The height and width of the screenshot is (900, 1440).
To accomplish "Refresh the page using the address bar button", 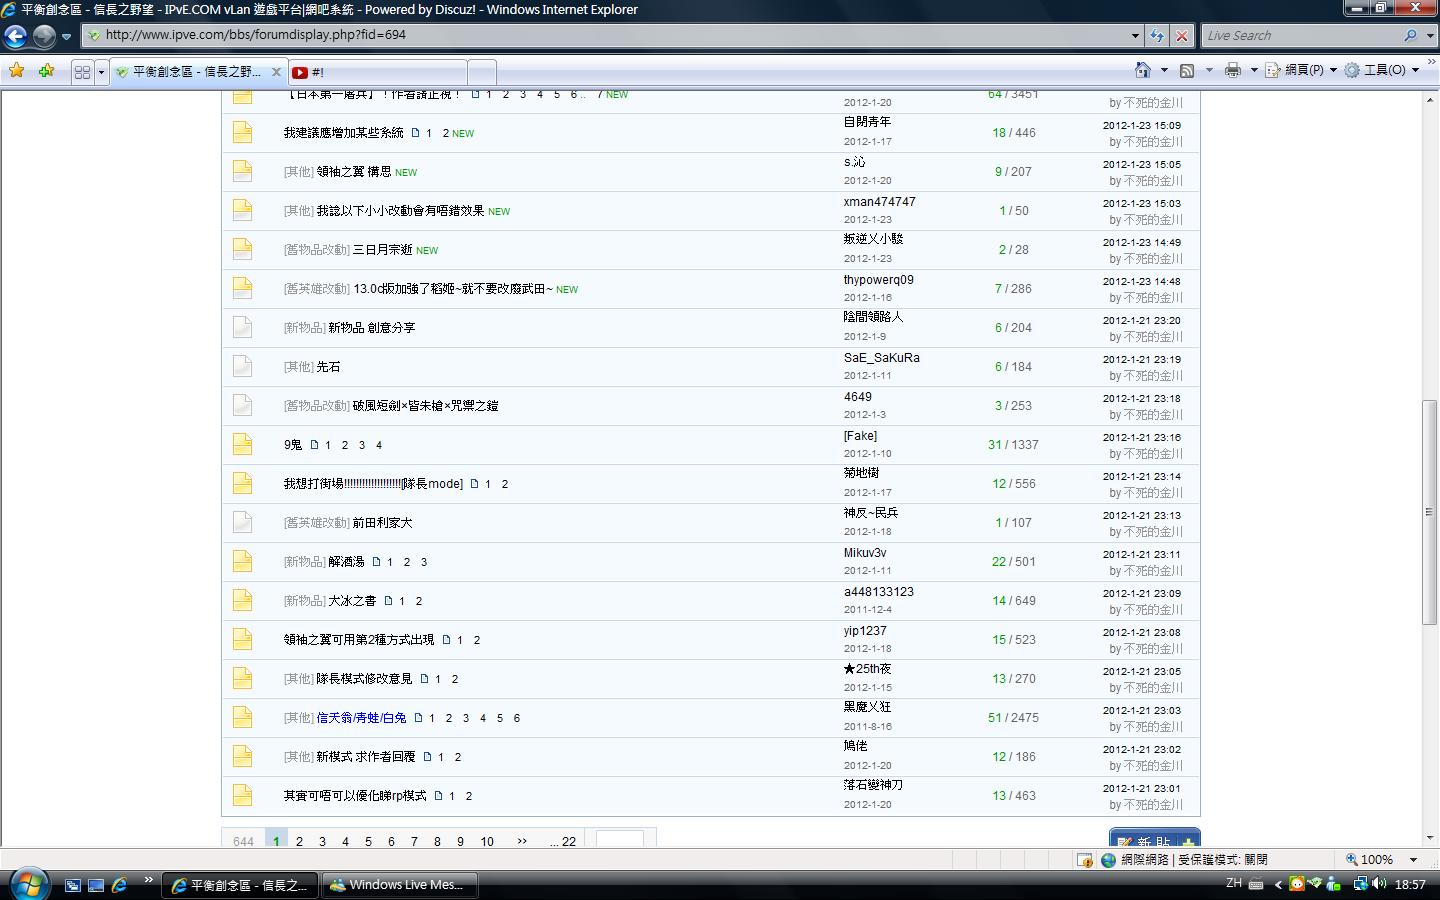I will [1157, 35].
